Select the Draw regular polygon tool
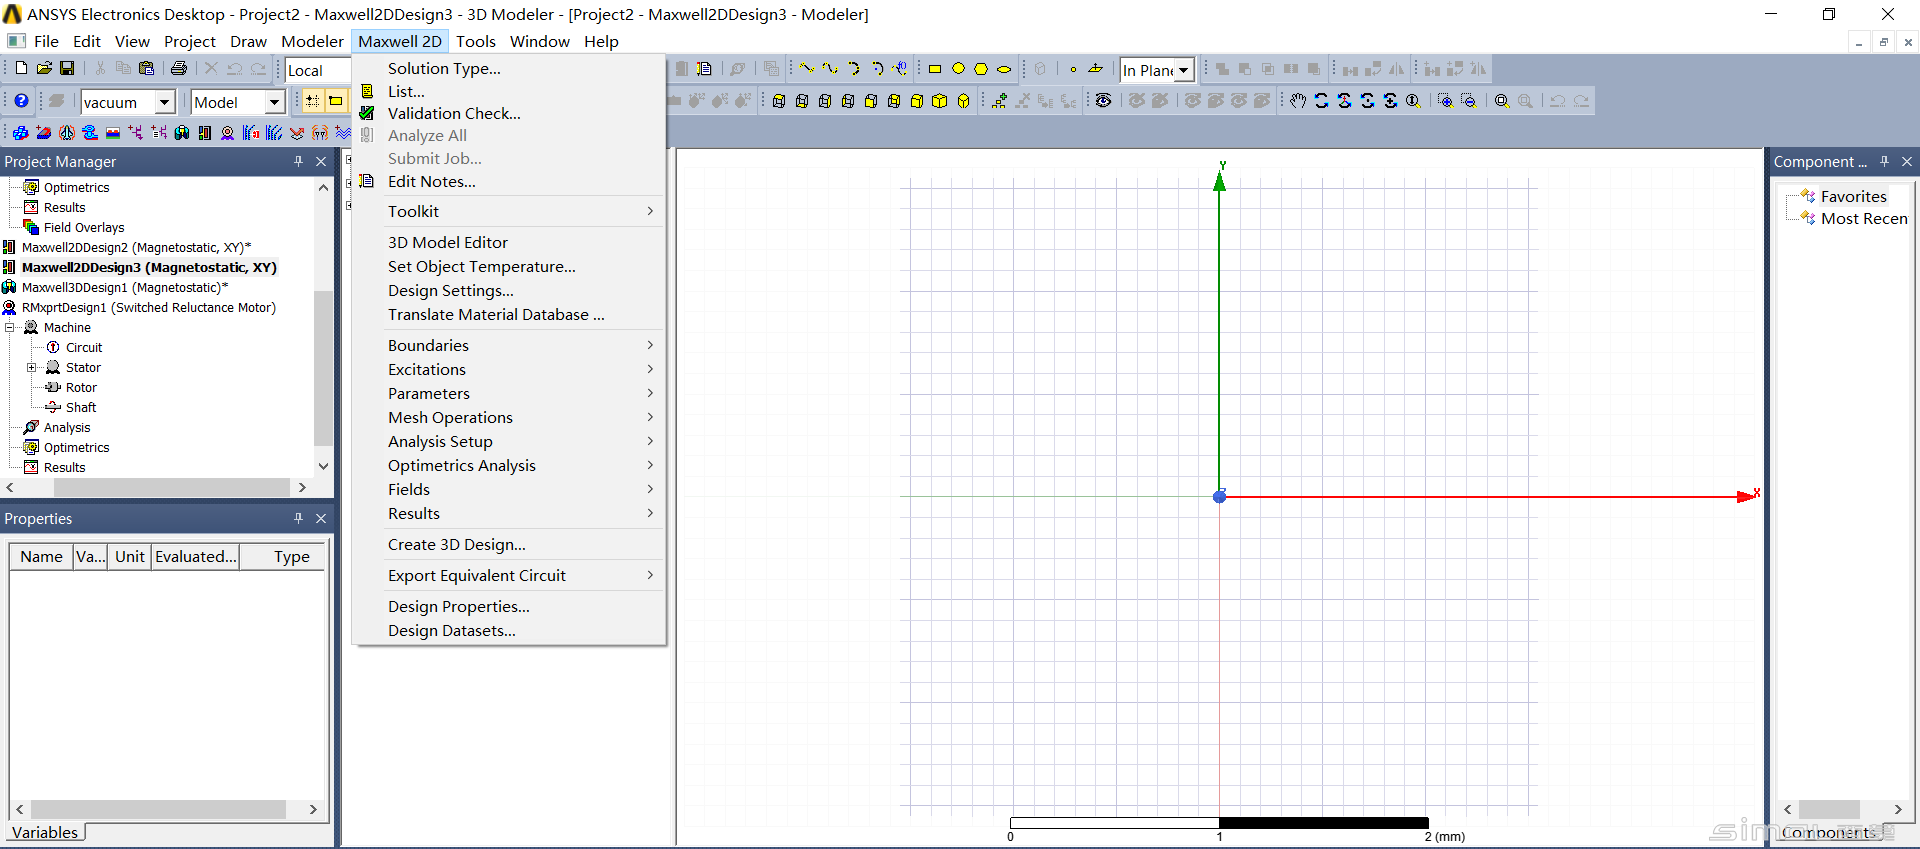 pyautogui.click(x=981, y=68)
